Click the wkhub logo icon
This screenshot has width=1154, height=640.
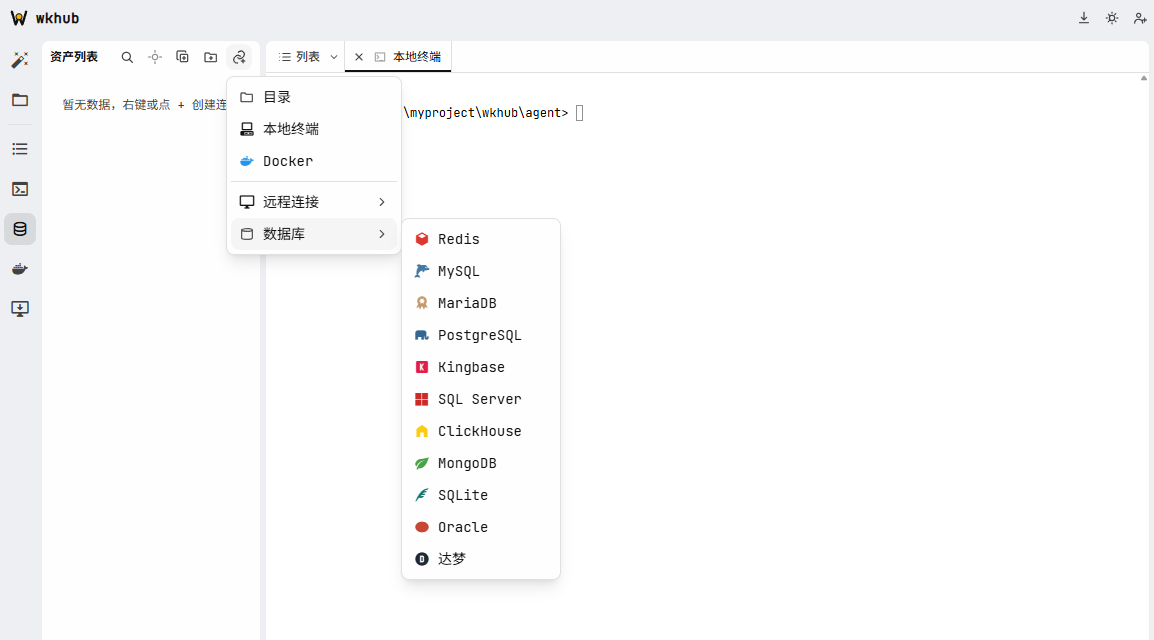tap(18, 18)
